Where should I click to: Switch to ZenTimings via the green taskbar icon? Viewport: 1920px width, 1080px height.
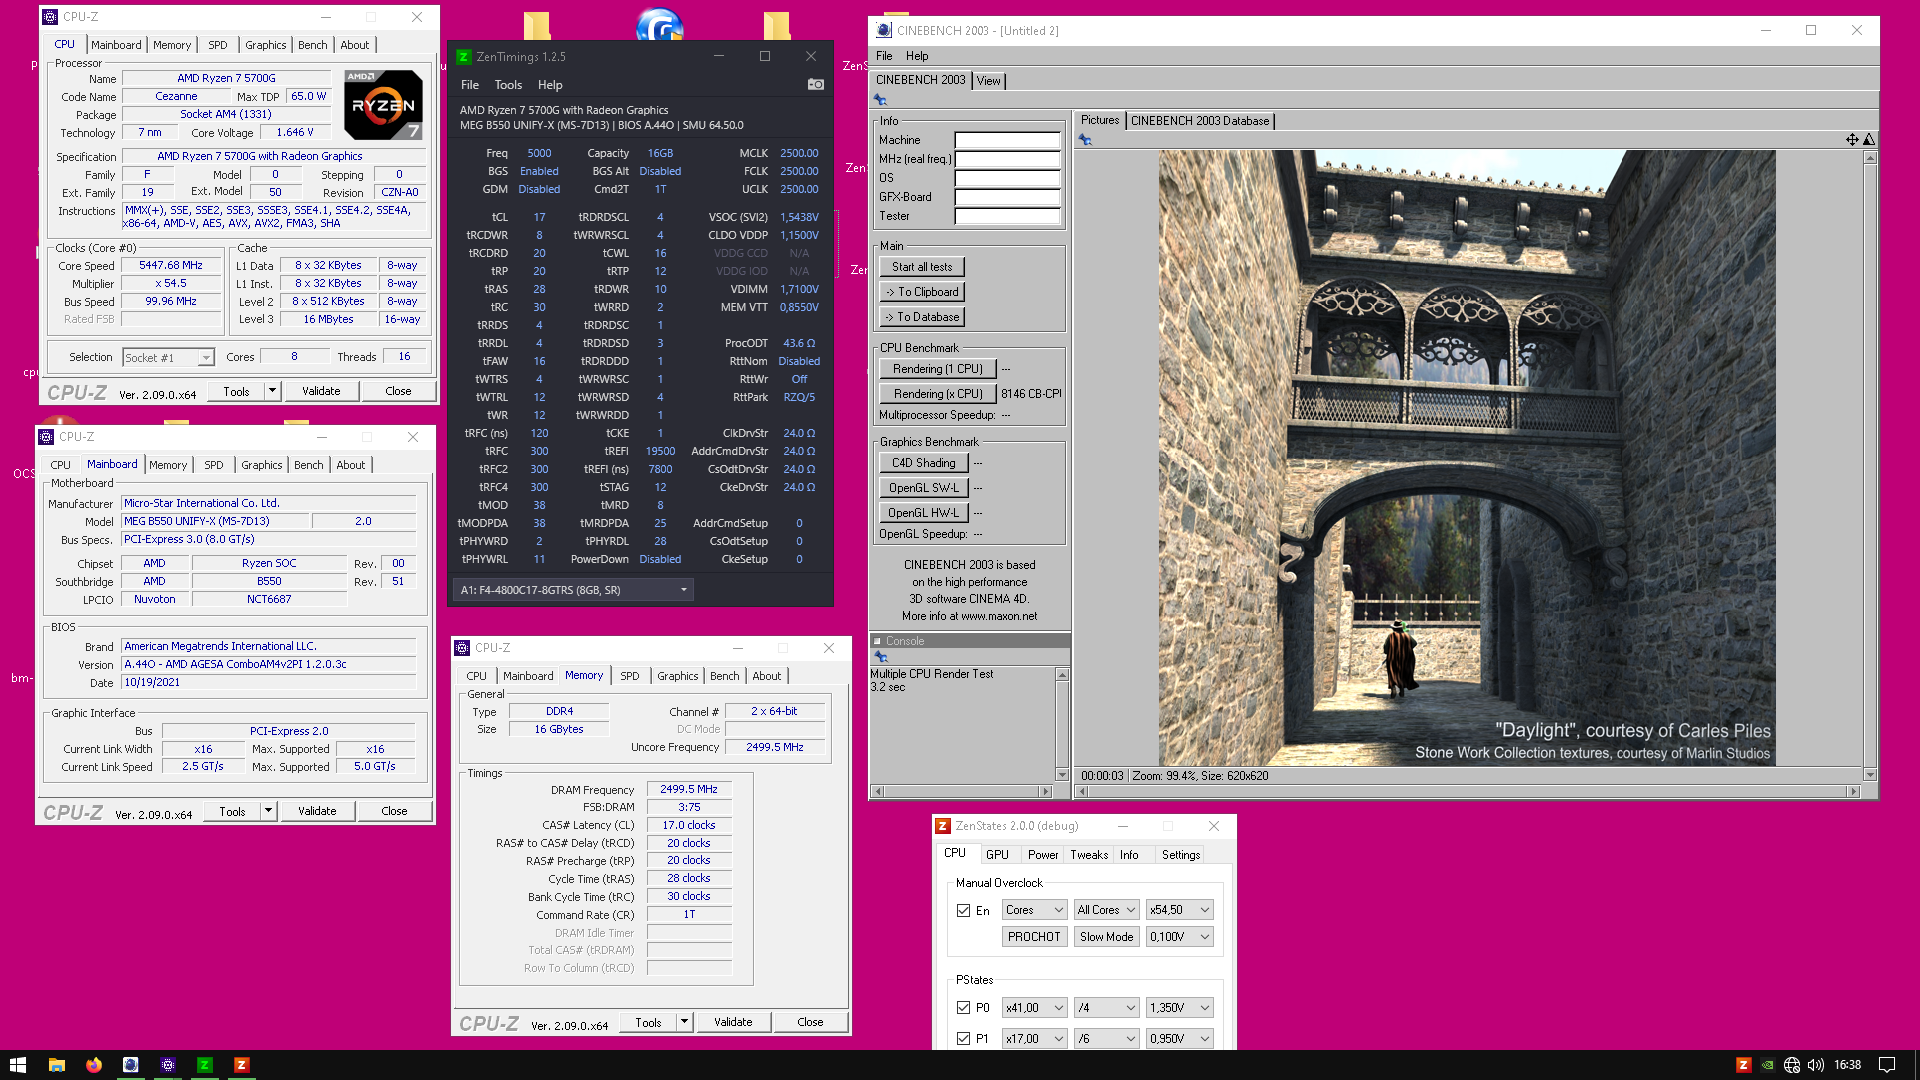205,1065
